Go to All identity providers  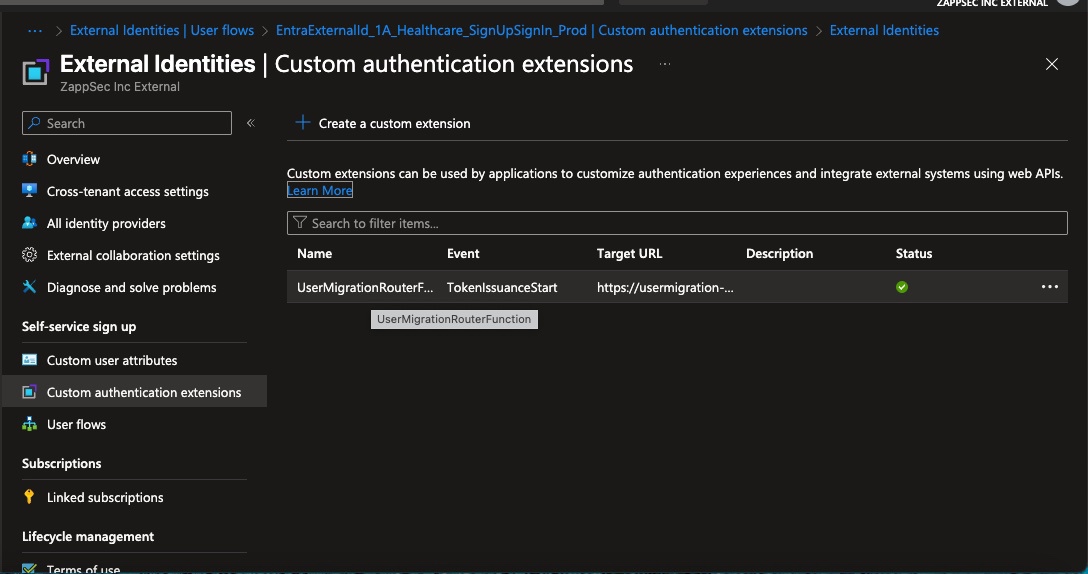tap(106, 223)
